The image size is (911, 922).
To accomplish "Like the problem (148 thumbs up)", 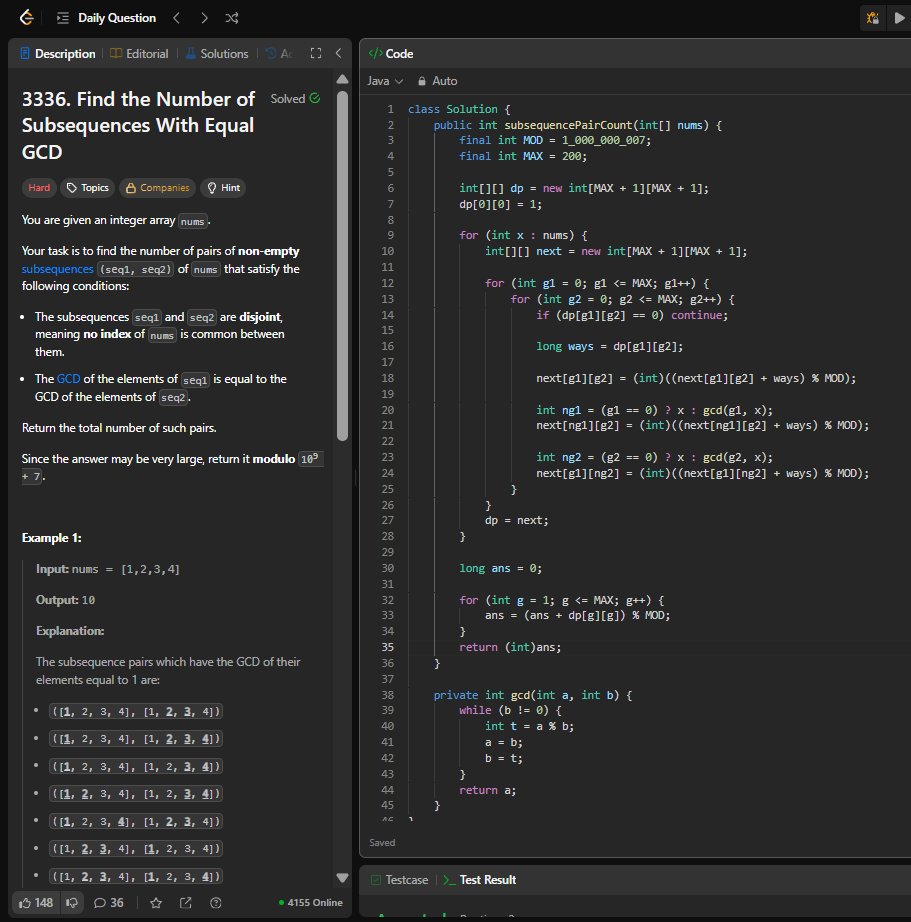I will (36, 903).
